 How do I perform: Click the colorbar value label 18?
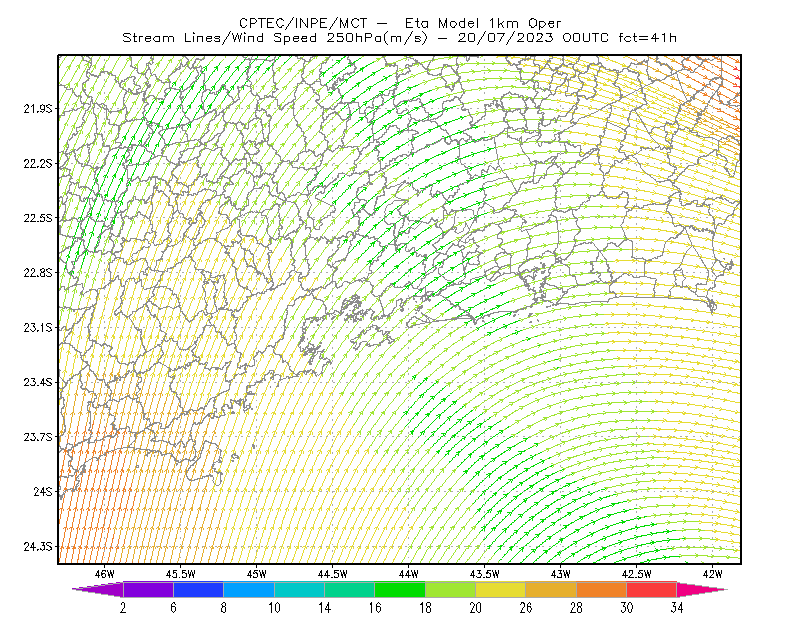pyautogui.click(x=425, y=608)
